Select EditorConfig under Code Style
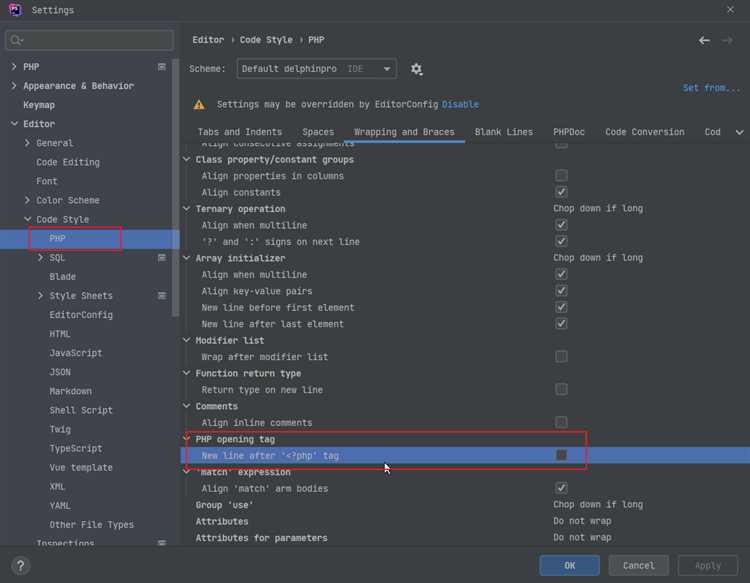The height and width of the screenshot is (583, 750). 81,315
